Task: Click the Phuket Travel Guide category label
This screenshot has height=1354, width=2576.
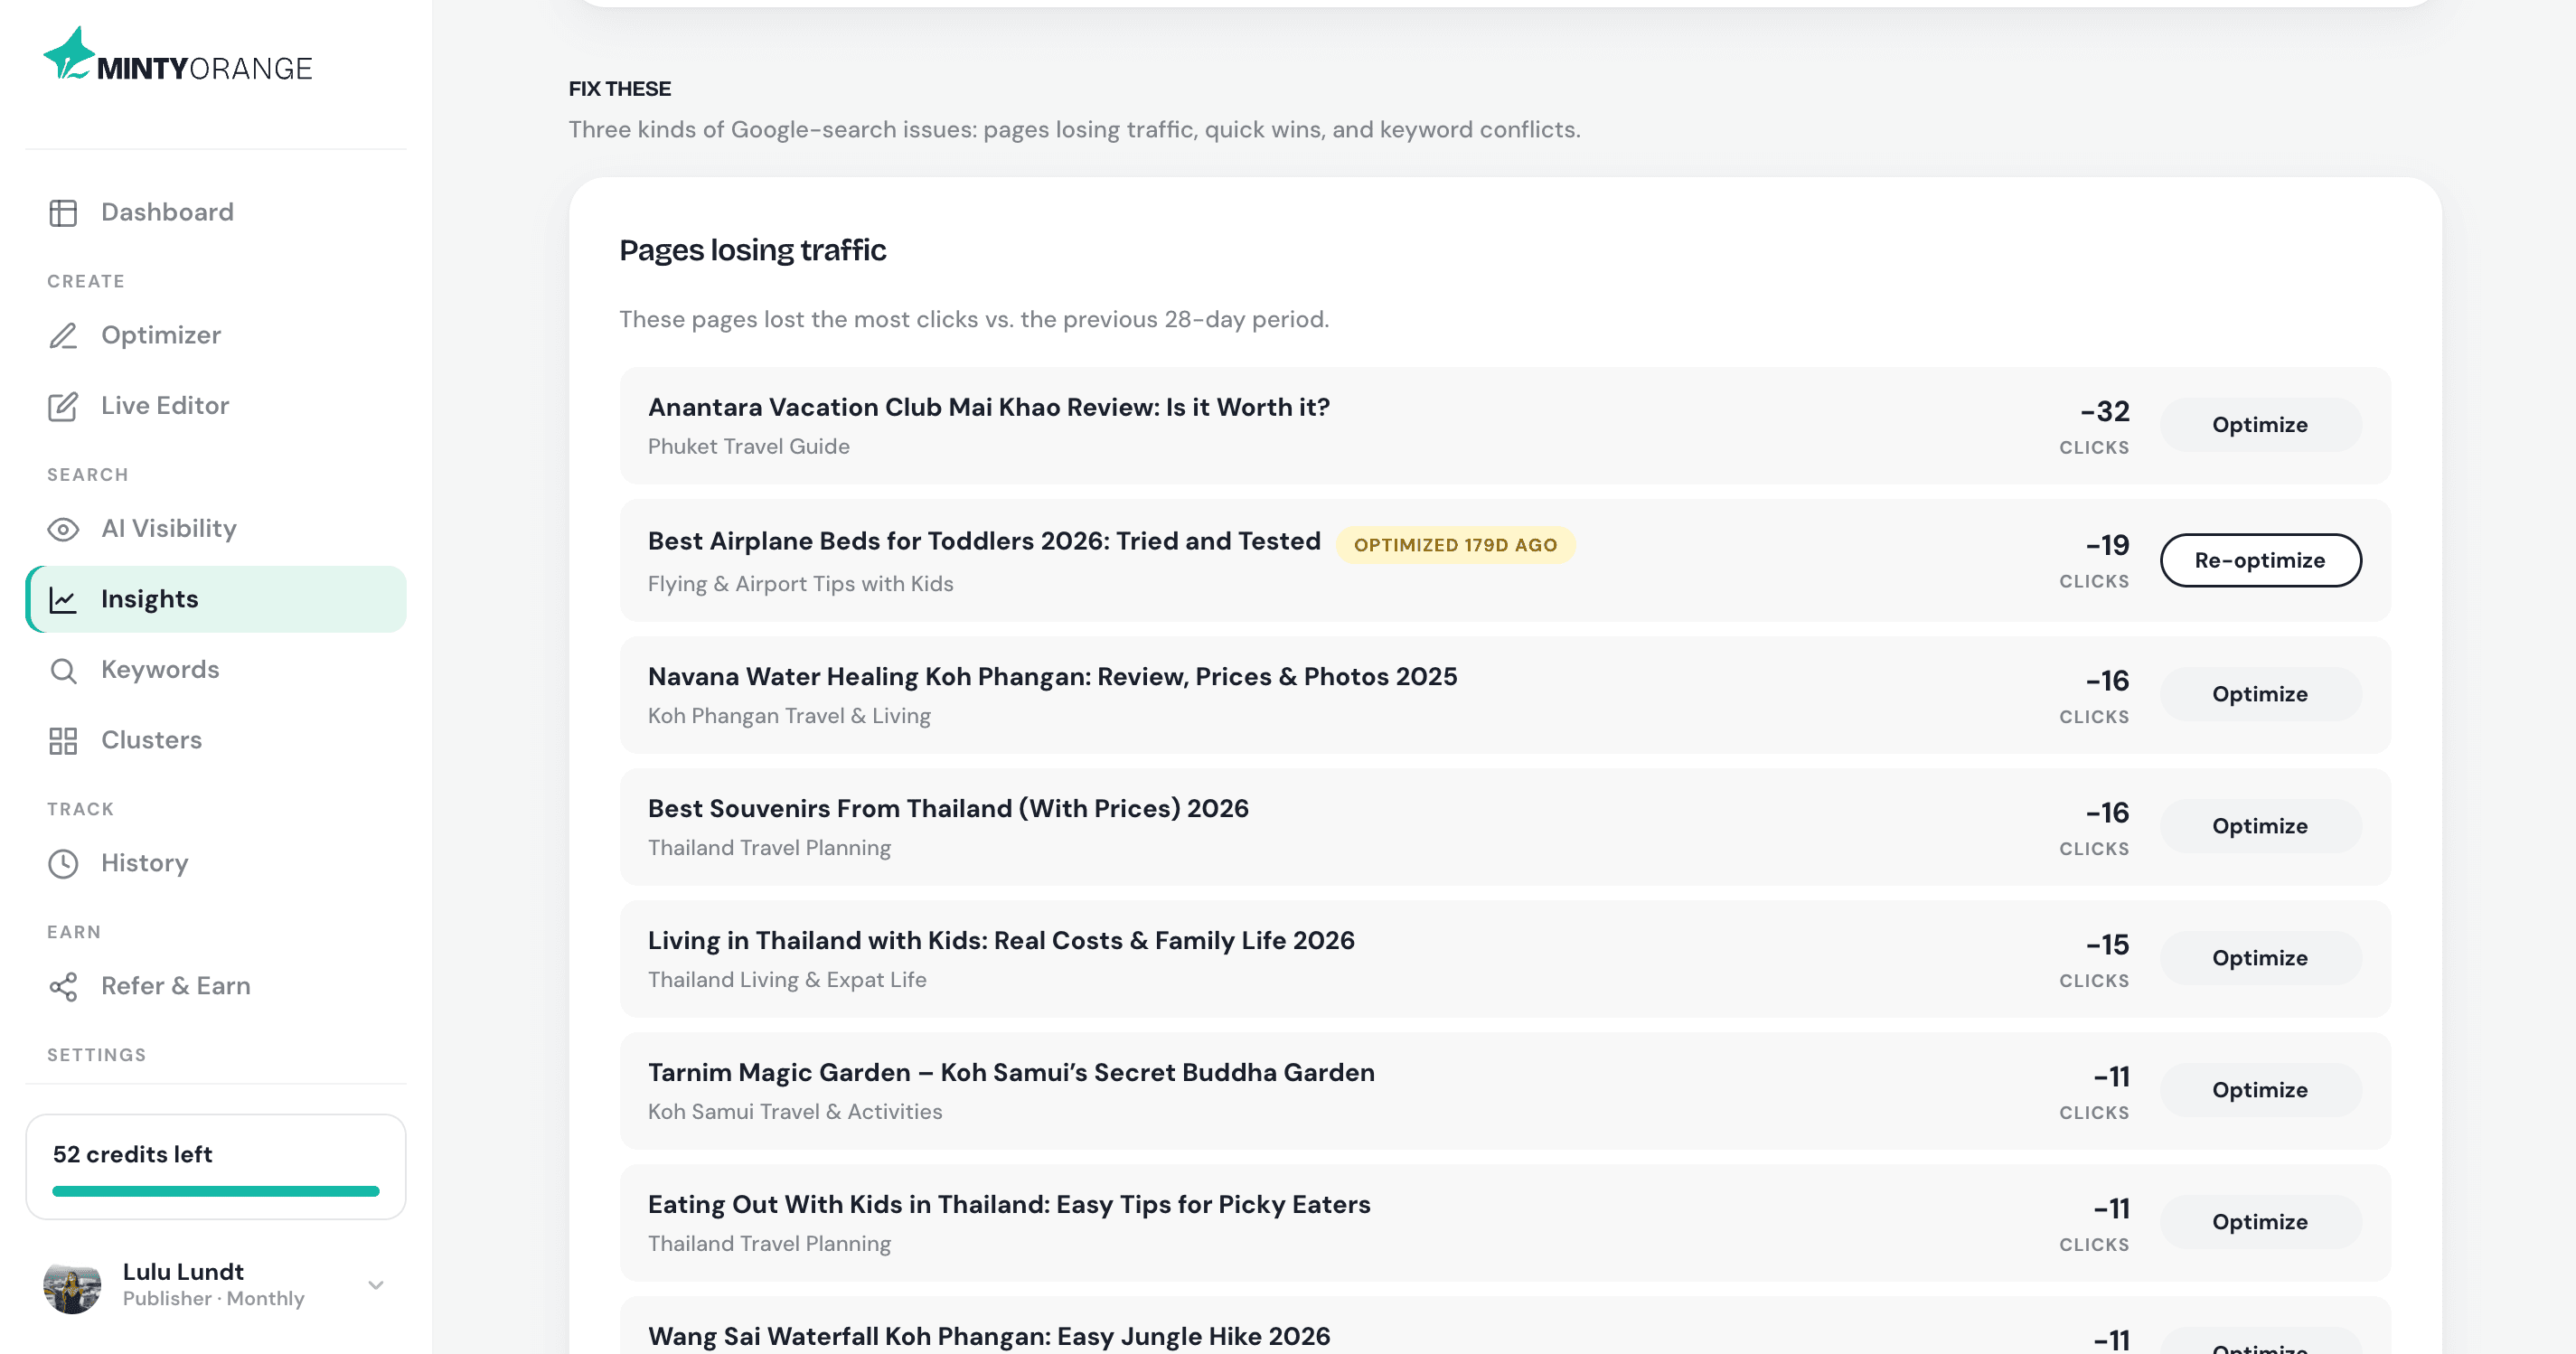Action: [749, 447]
